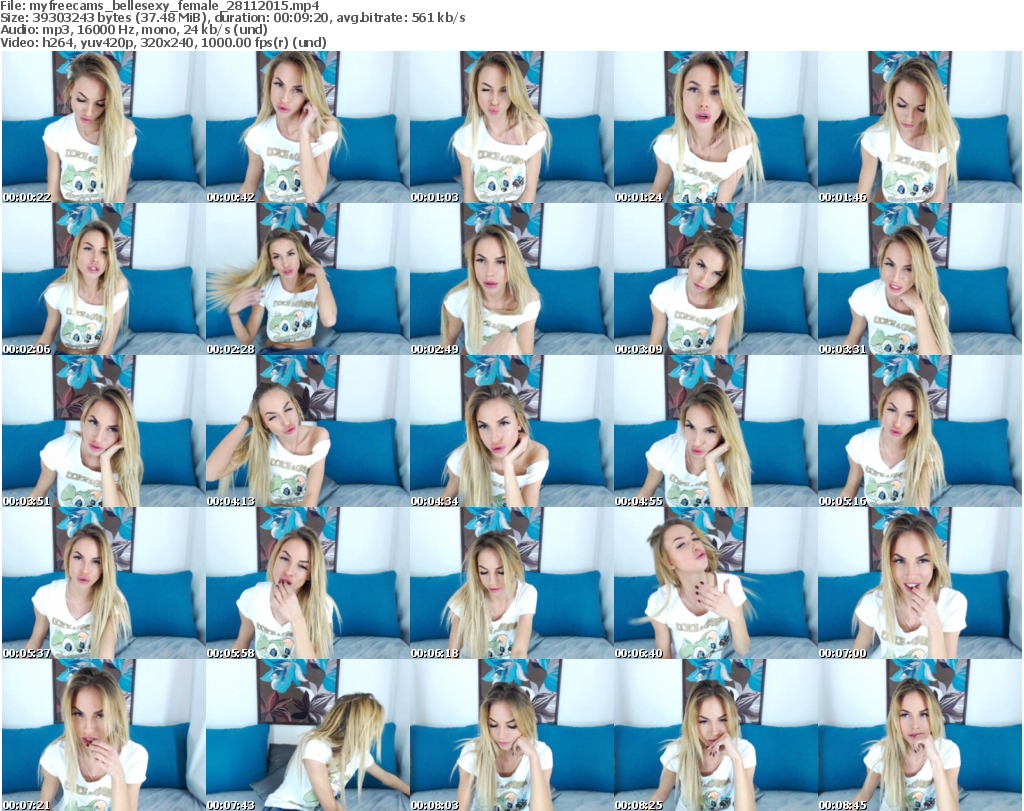Open the frame at timestamp 00:02:06
This screenshot has height=811, width=1024.
[x=103, y=279]
